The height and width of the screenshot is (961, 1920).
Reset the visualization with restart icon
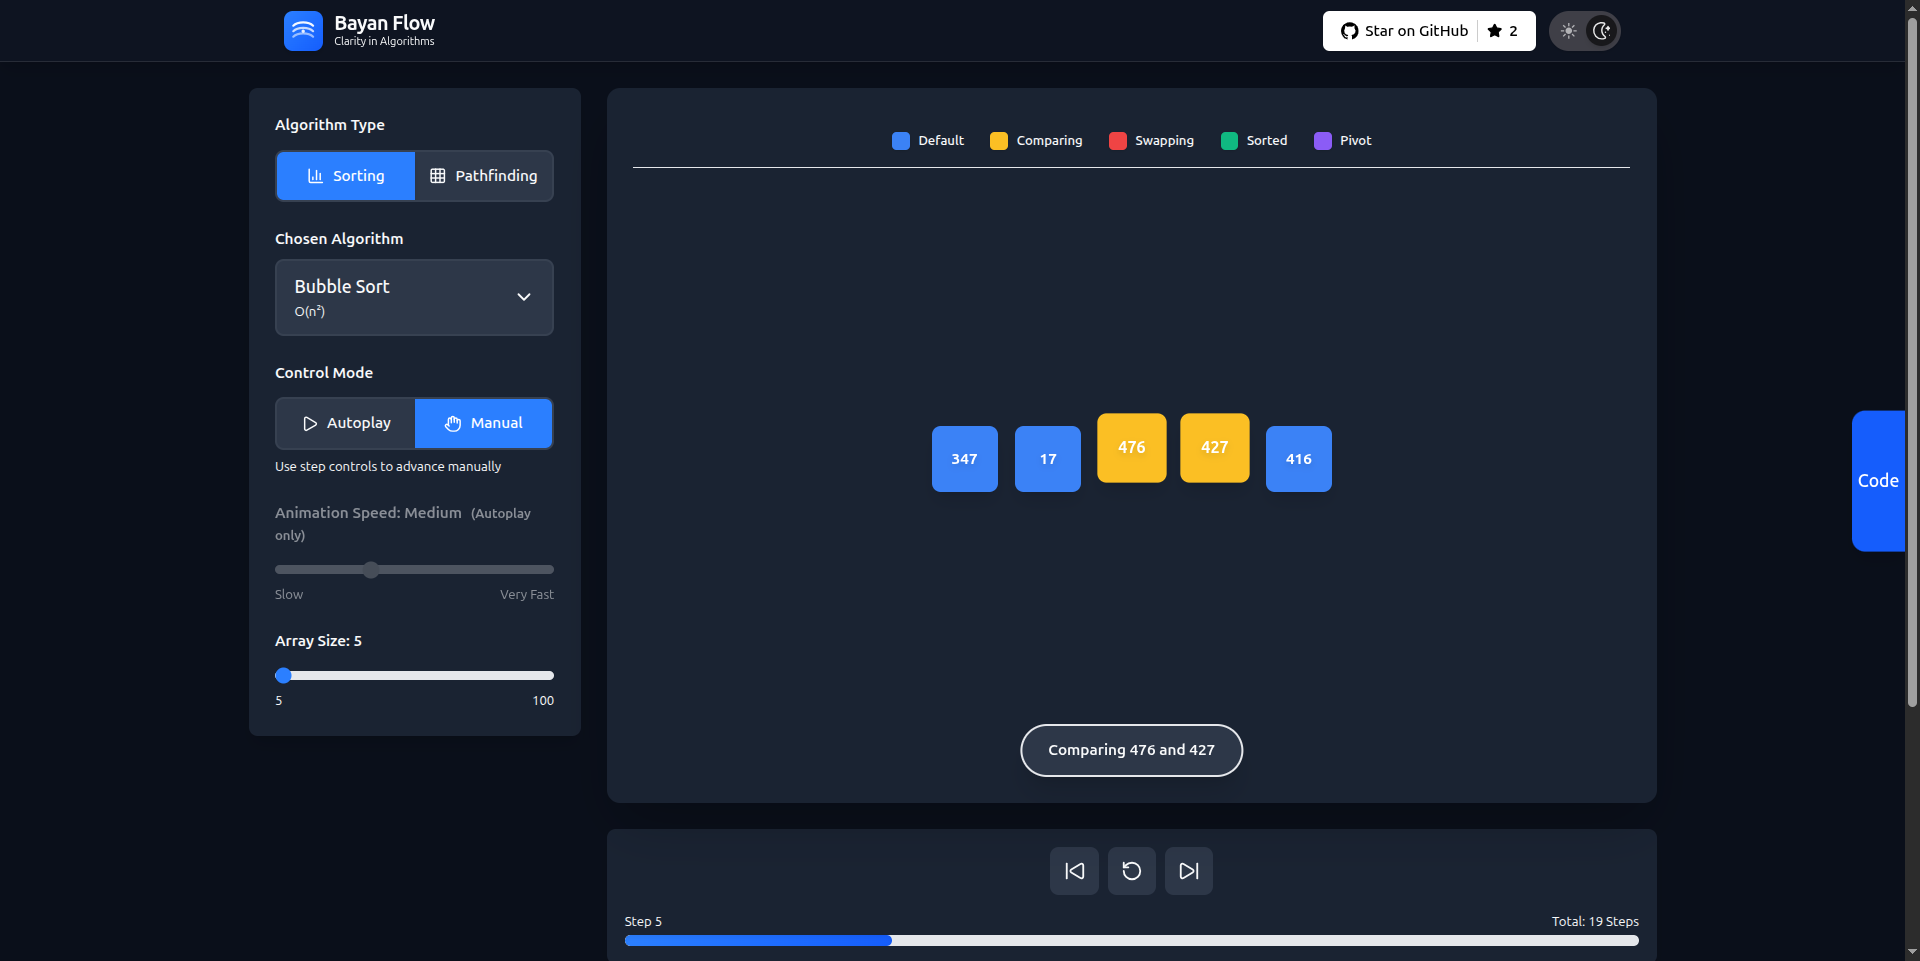coord(1132,871)
